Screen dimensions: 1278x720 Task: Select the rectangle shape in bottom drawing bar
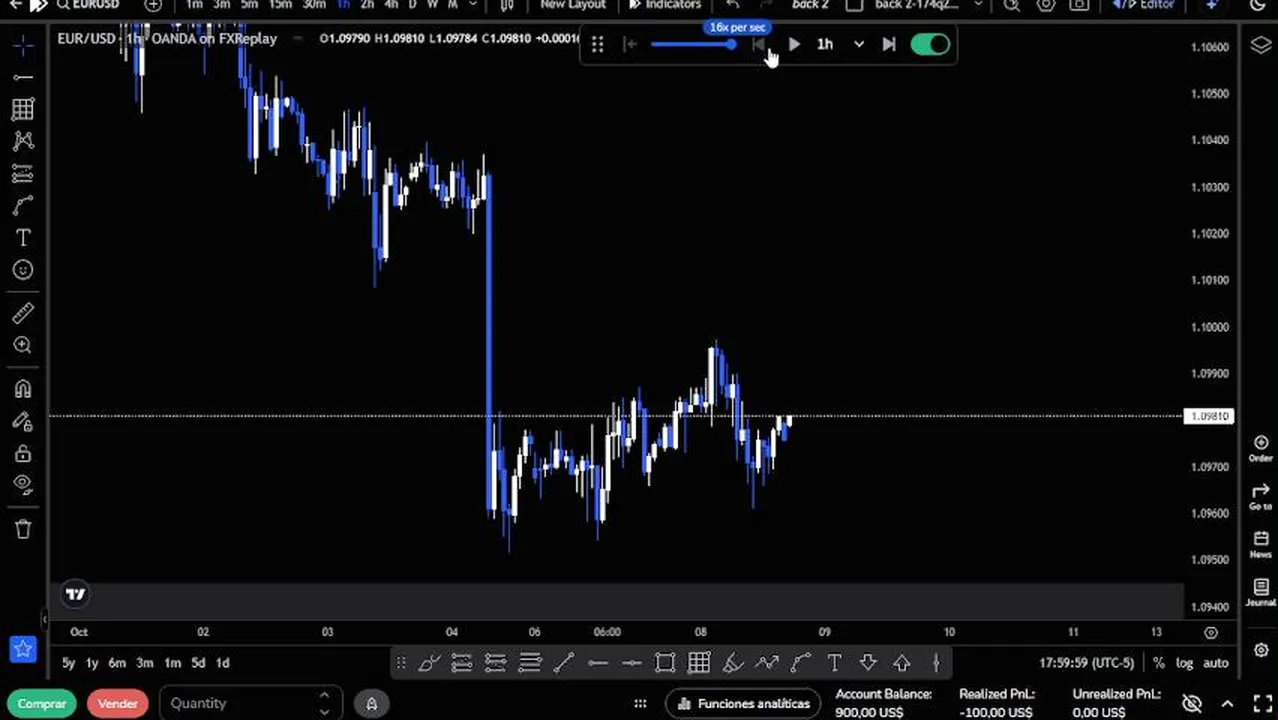click(x=665, y=663)
